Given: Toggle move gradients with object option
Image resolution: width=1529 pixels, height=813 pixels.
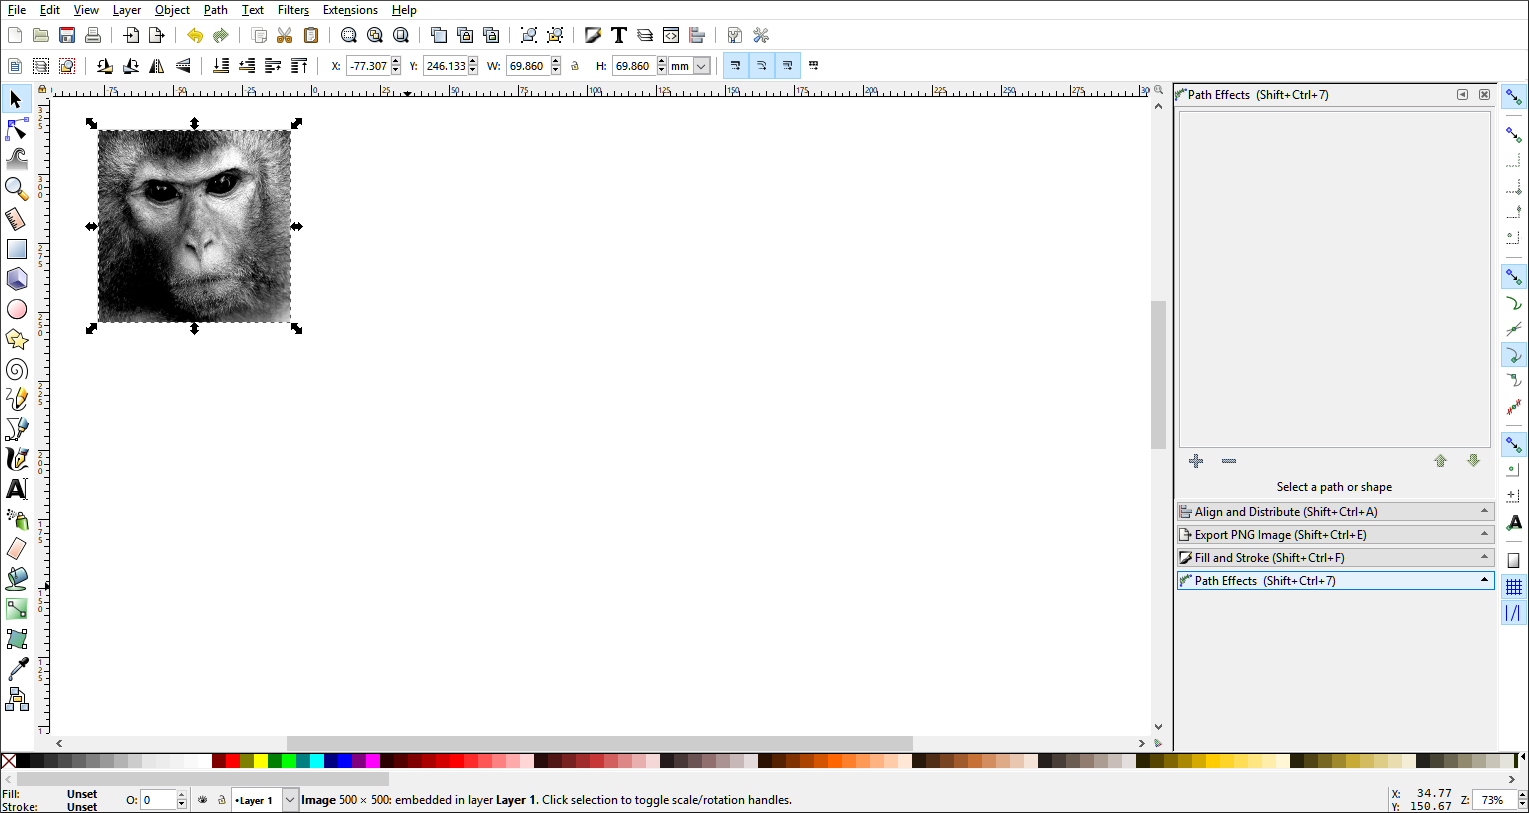Looking at the screenshot, I should pos(787,66).
